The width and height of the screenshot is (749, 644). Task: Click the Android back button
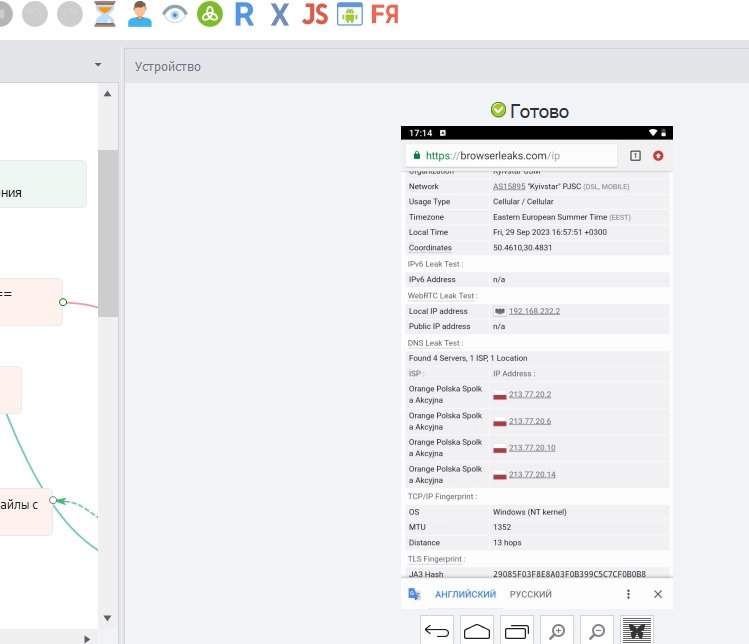click(437, 631)
